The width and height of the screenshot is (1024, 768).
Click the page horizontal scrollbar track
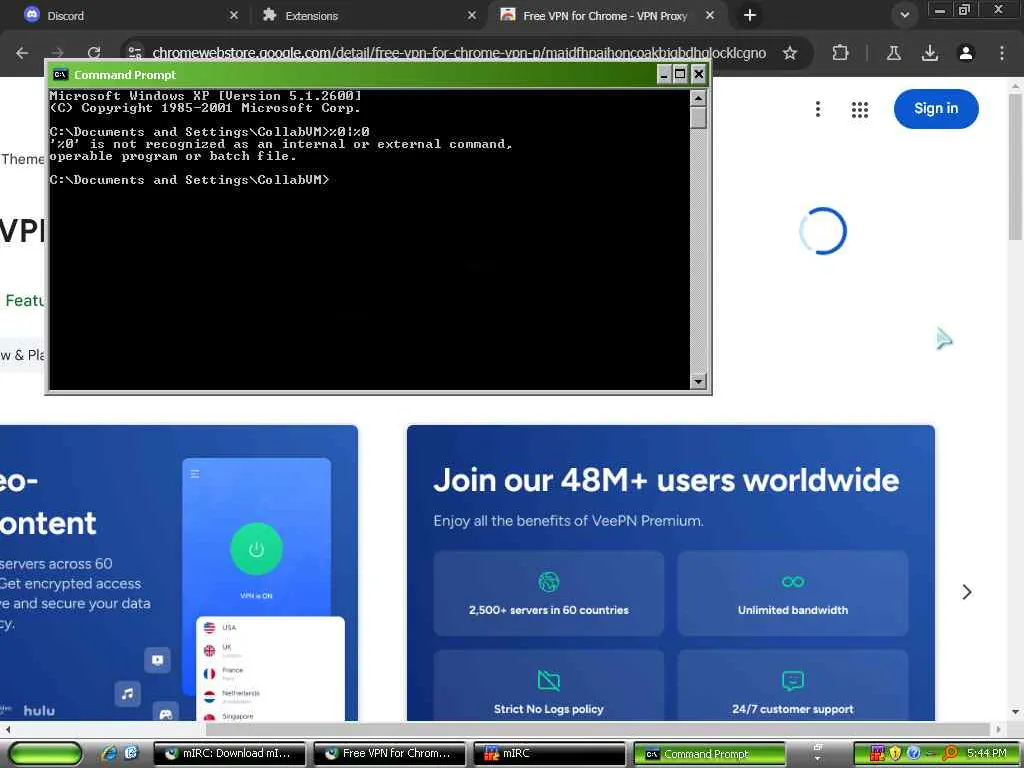[503, 729]
